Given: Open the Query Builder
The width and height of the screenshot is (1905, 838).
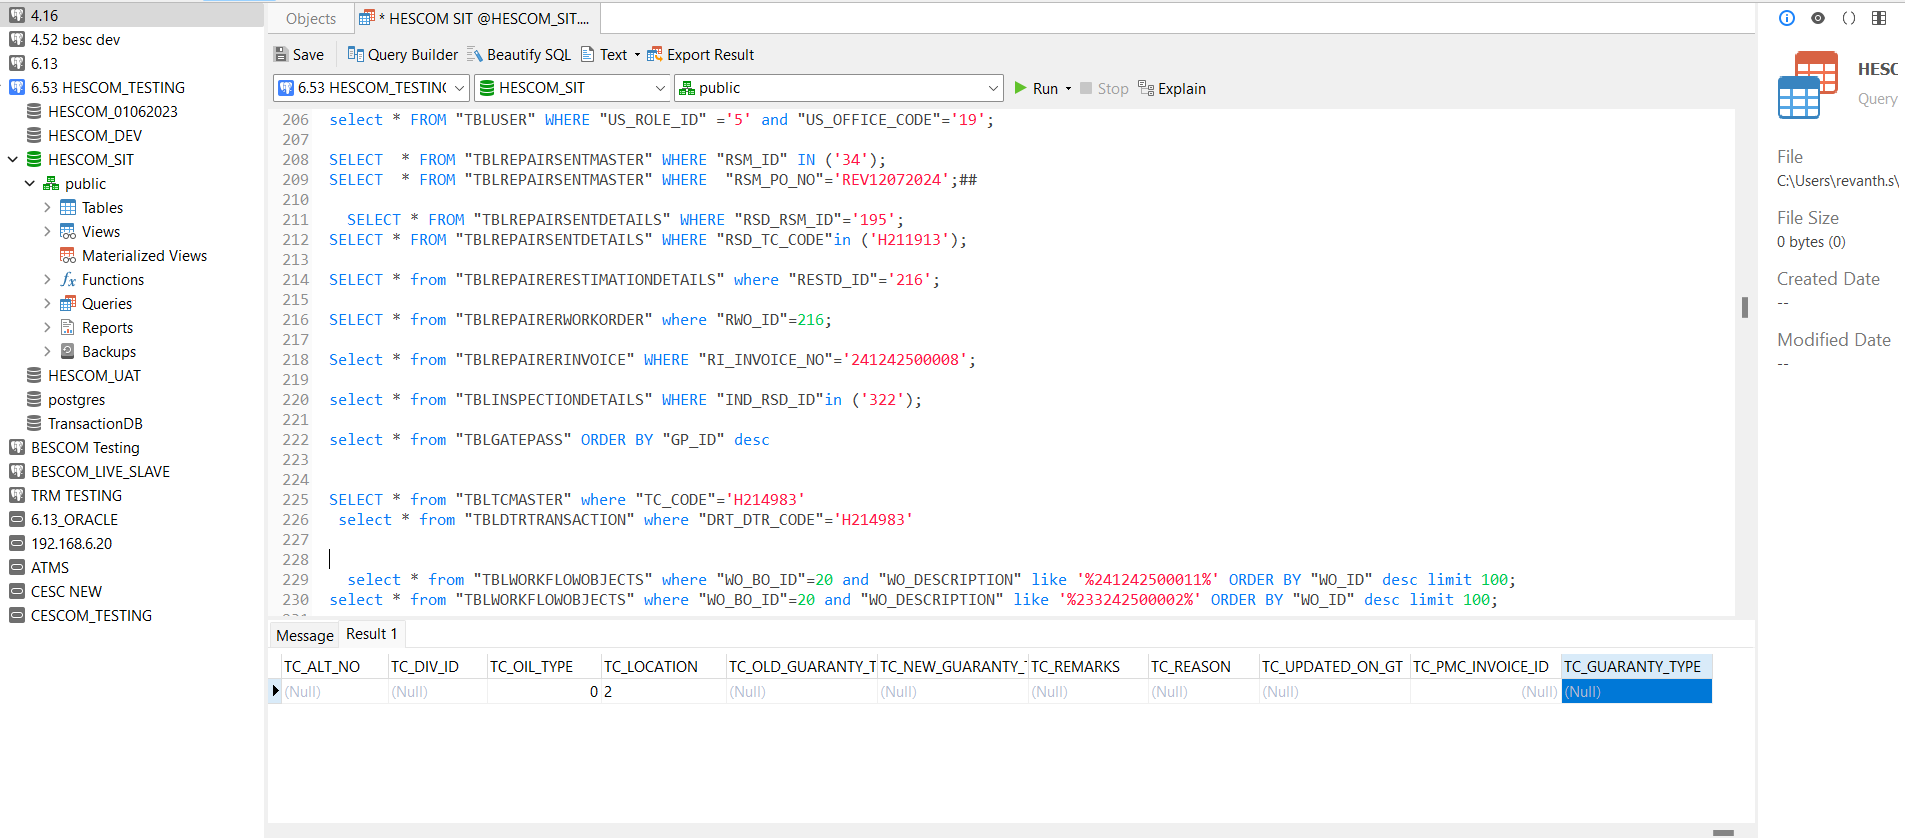Looking at the screenshot, I should [x=402, y=55].
